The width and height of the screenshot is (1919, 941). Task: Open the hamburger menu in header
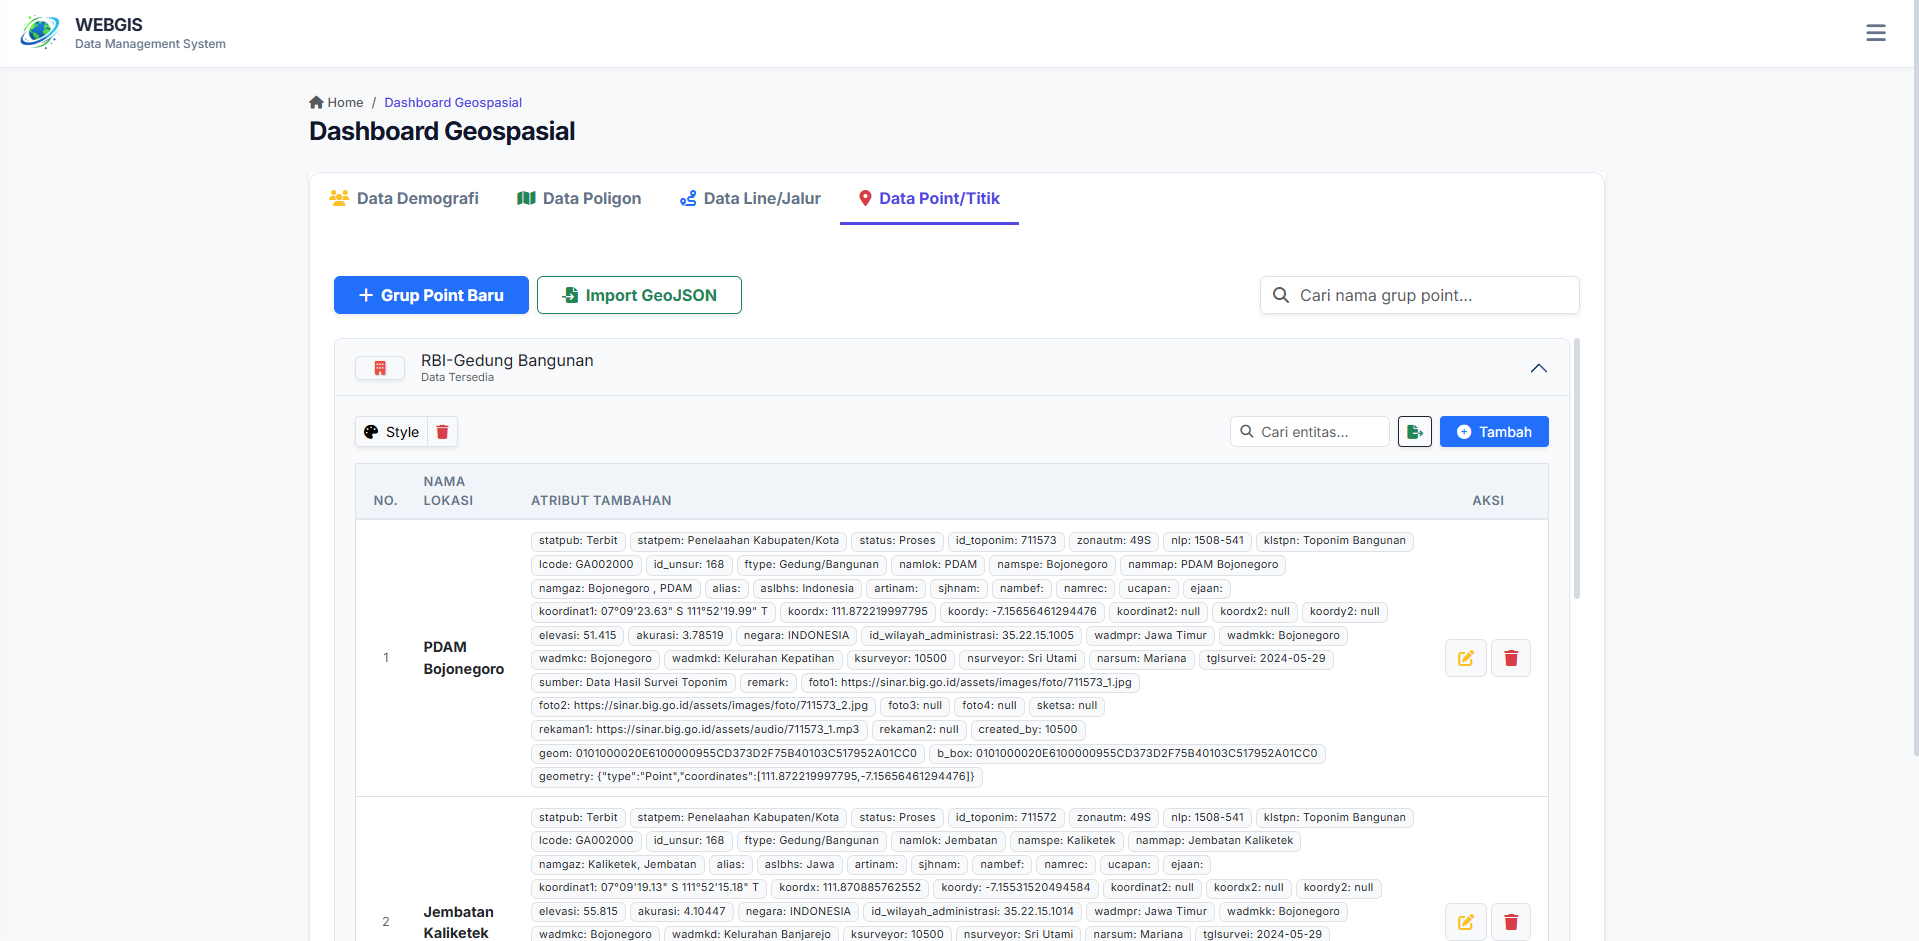pos(1875,33)
